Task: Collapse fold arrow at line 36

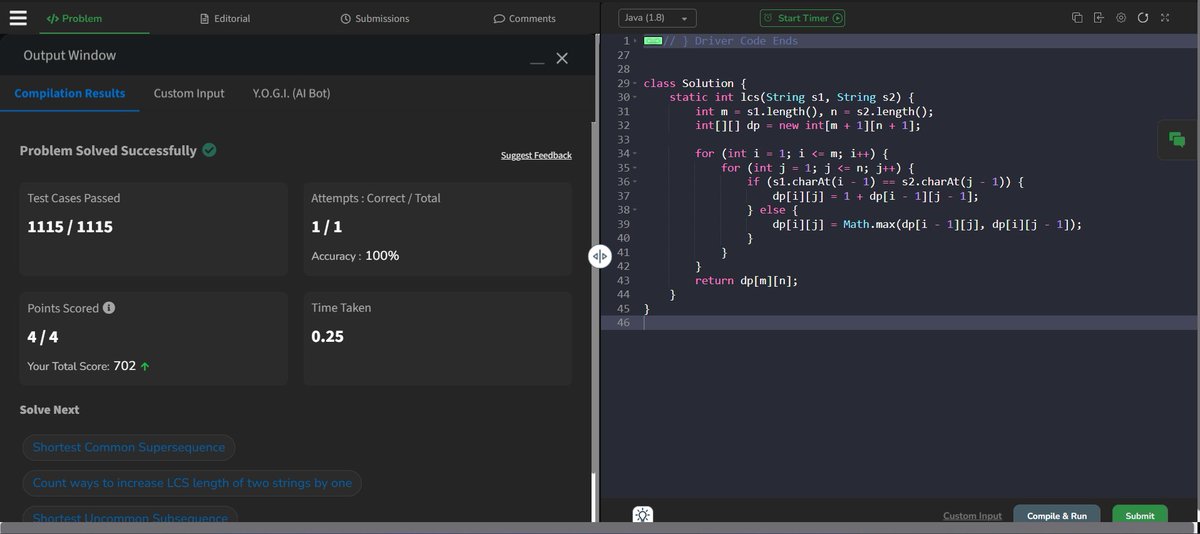Action: pos(636,182)
